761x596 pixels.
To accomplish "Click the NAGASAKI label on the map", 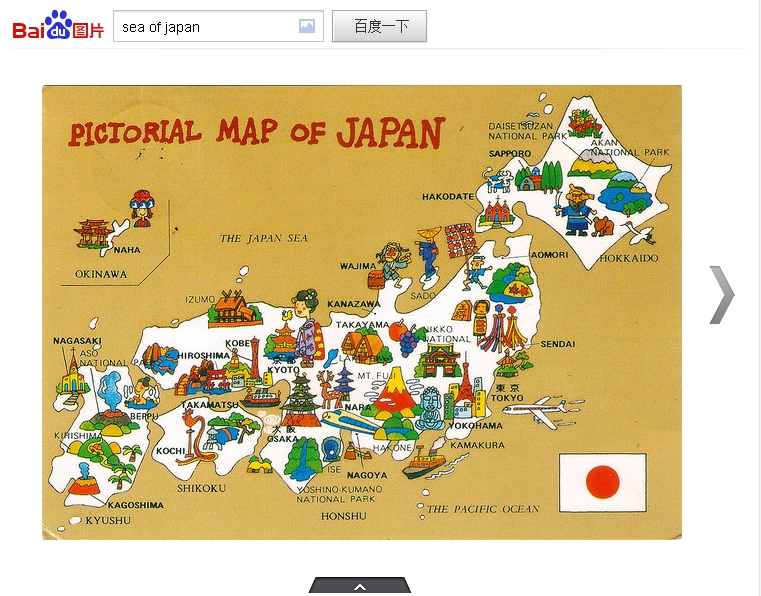I will [77, 341].
